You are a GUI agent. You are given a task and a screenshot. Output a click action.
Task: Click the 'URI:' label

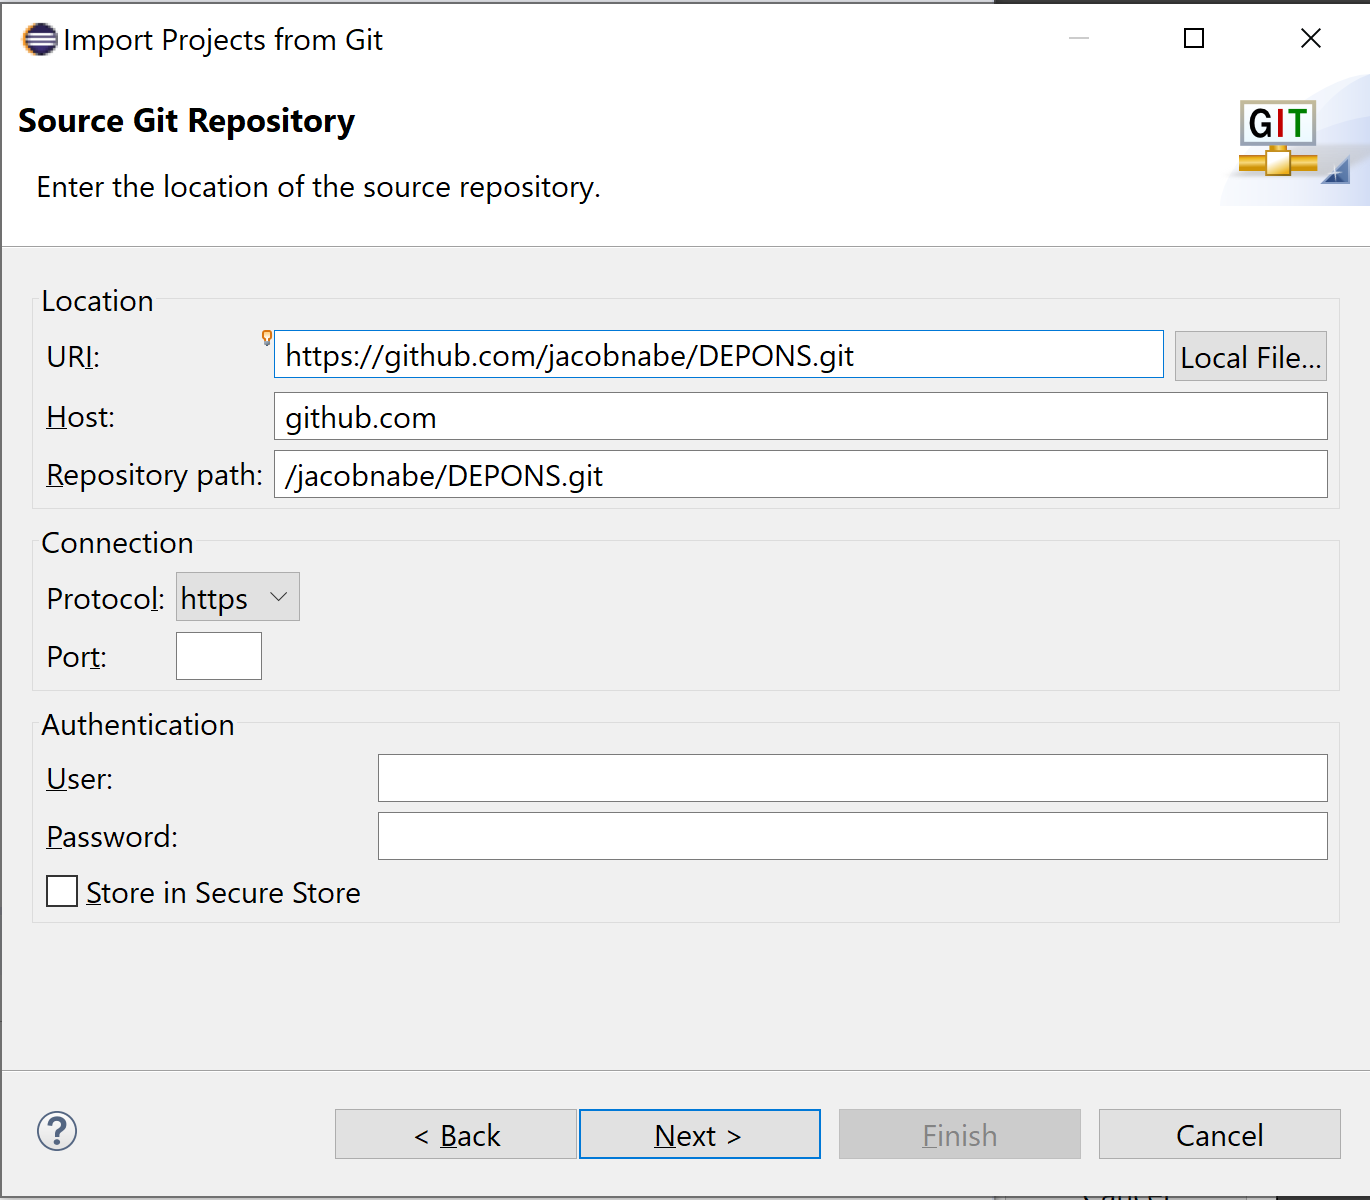[73, 357]
